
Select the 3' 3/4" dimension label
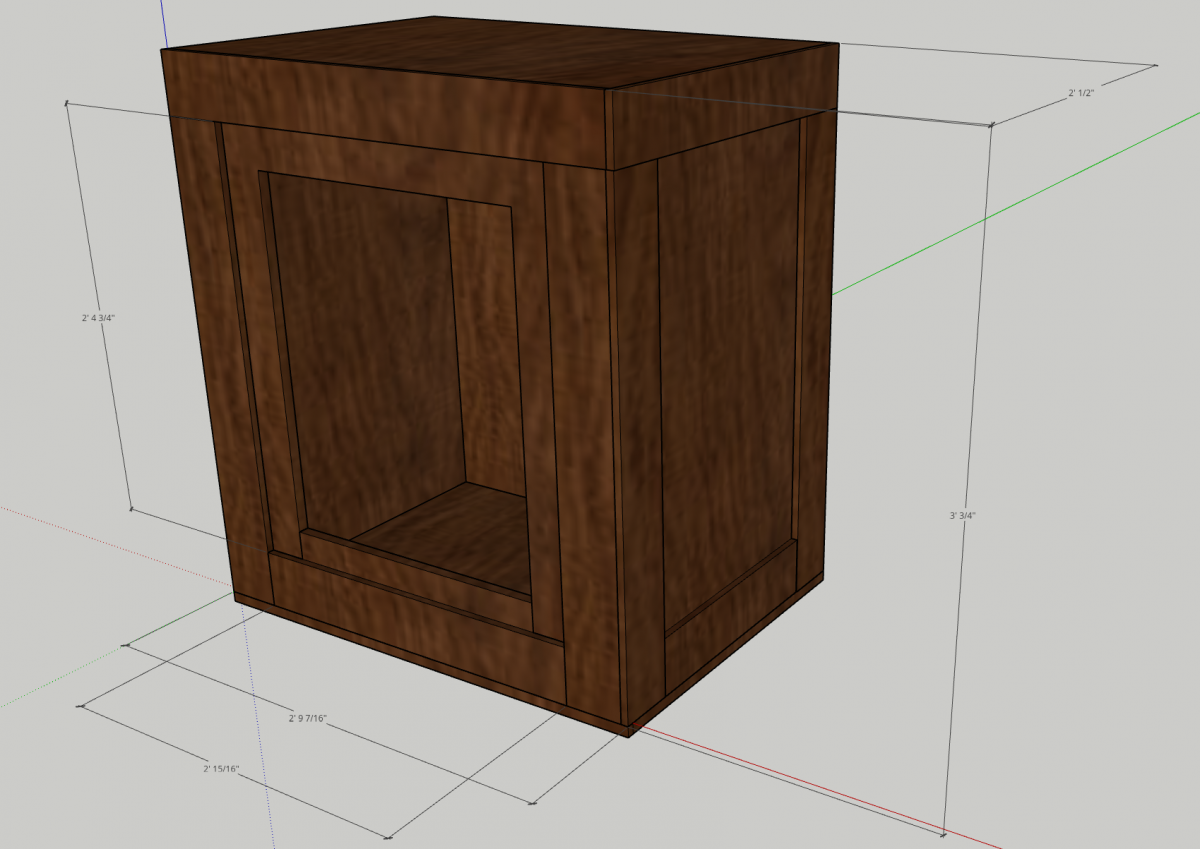point(962,516)
